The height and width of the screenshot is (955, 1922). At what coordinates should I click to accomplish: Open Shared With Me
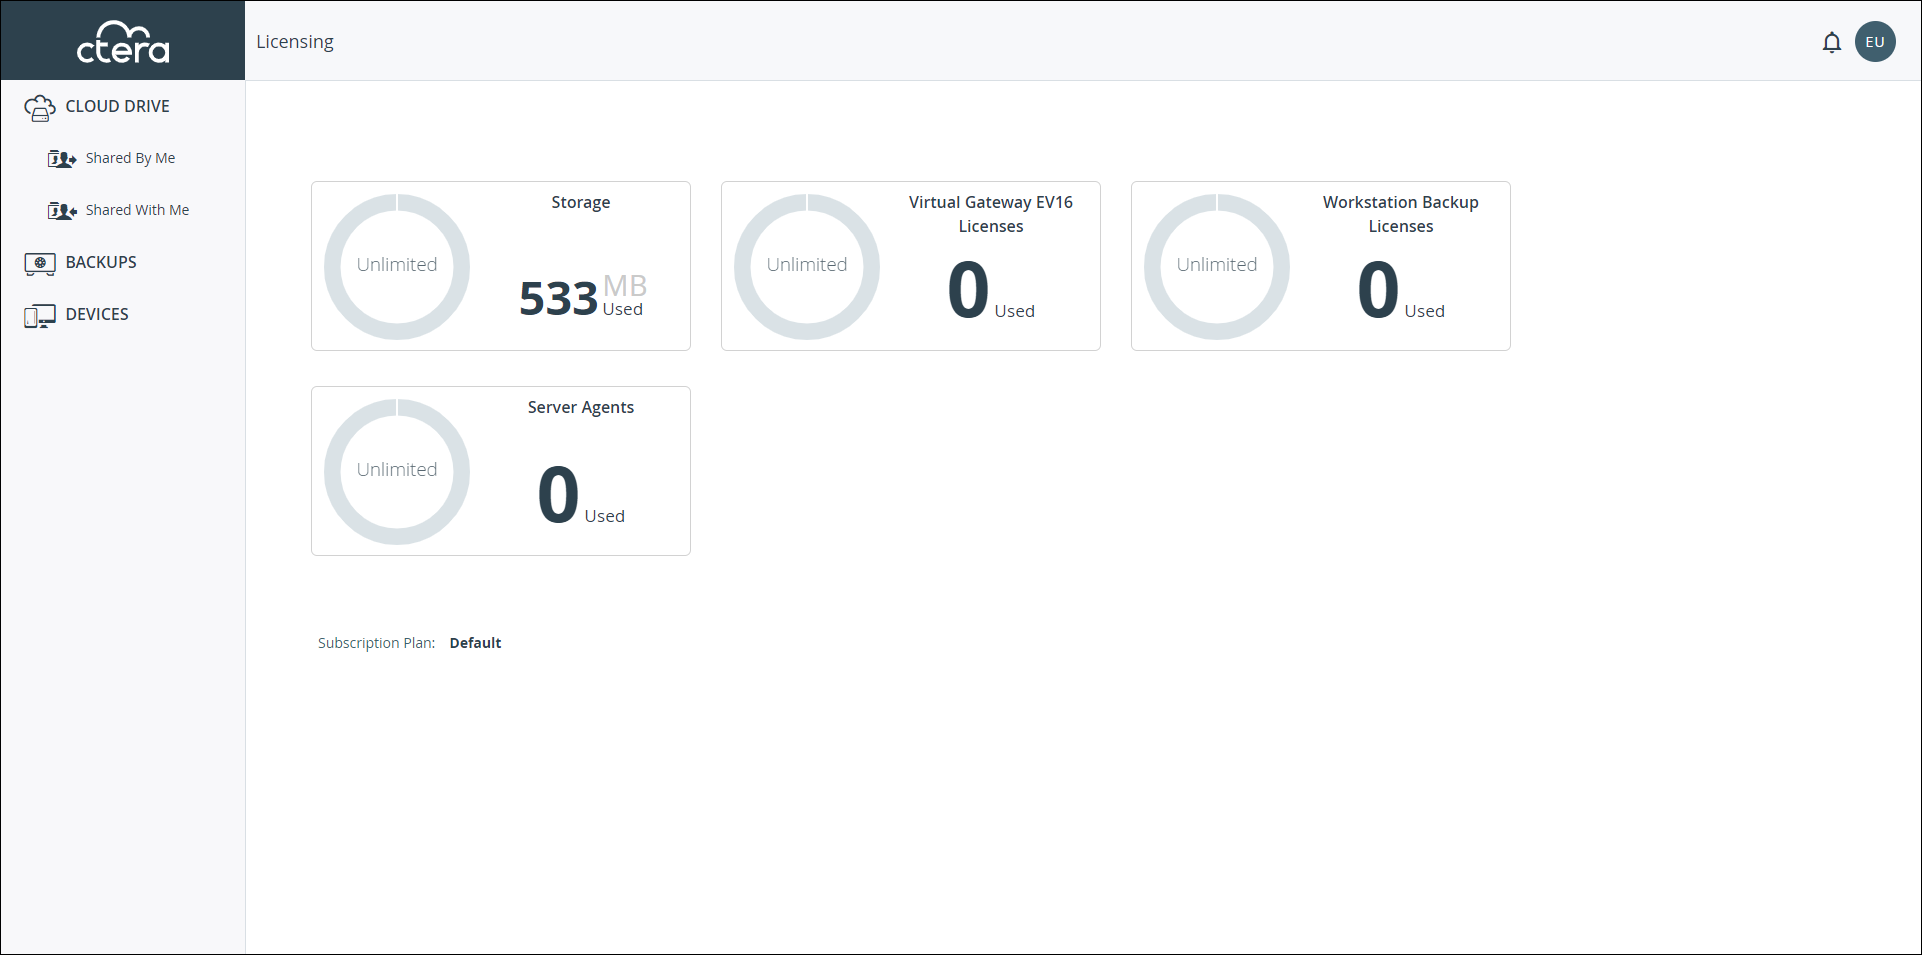(137, 210)
